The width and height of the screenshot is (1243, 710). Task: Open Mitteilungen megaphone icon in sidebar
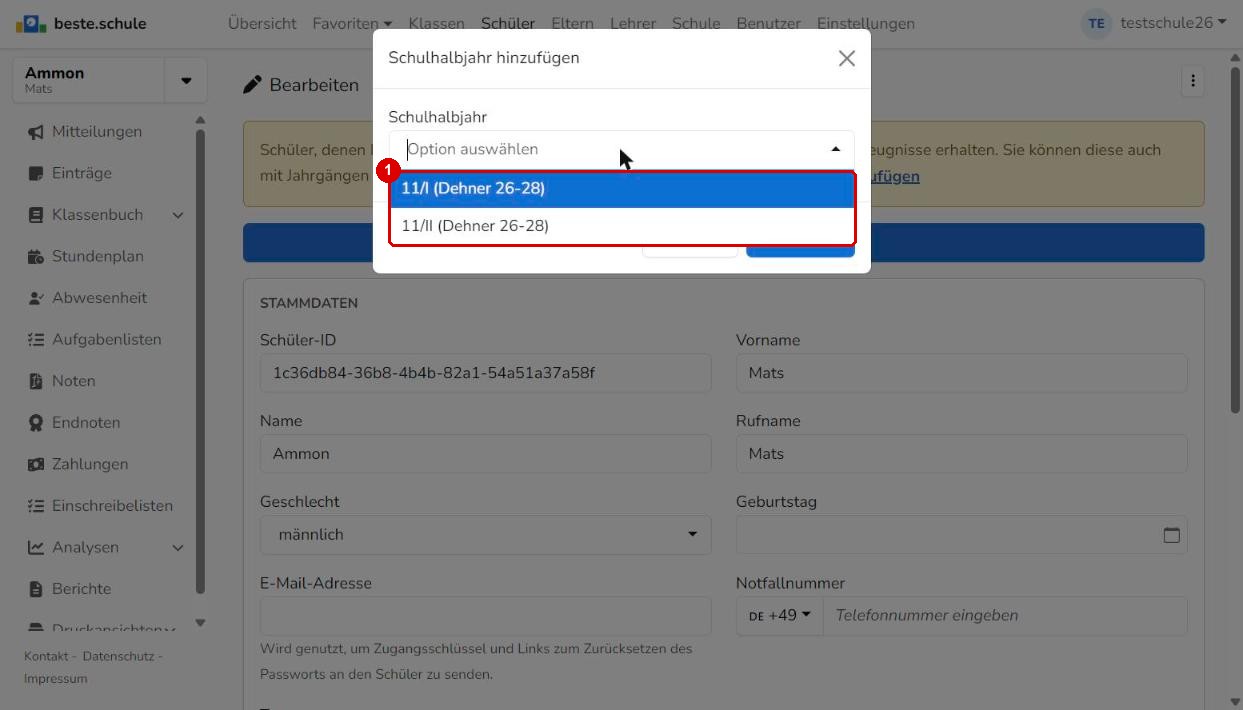point(36,132)
